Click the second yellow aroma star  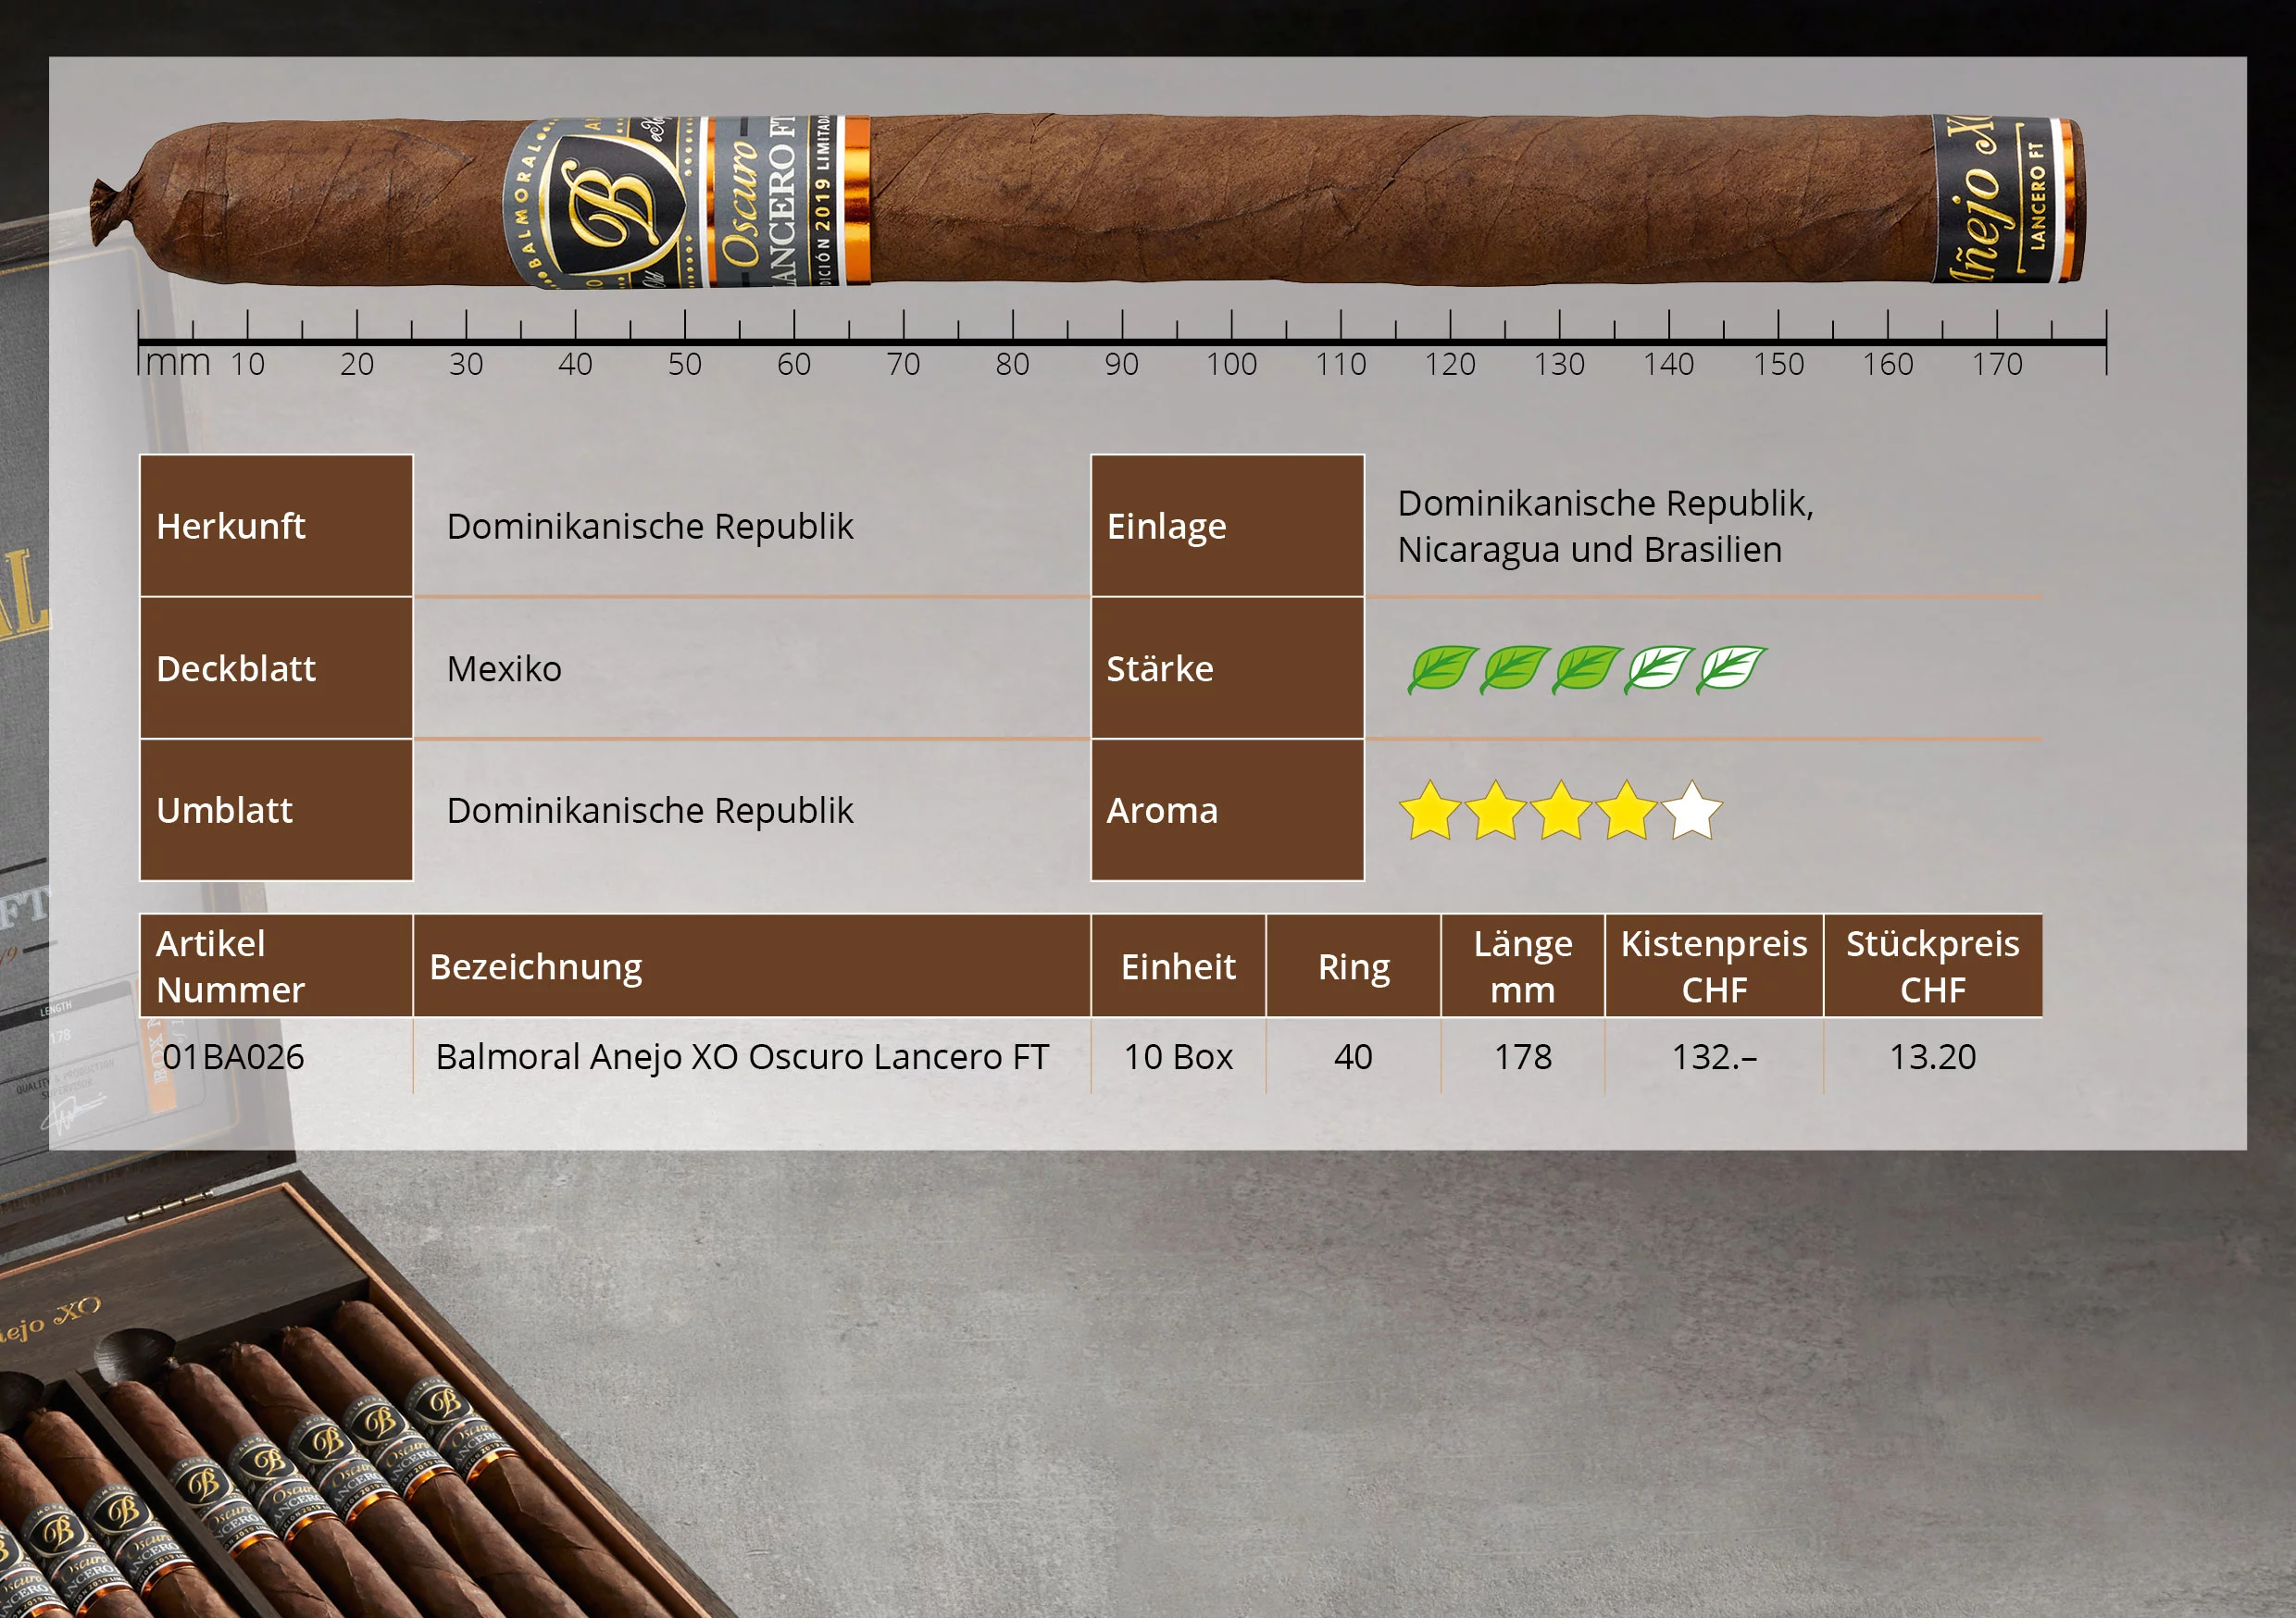coord(1495,810)
